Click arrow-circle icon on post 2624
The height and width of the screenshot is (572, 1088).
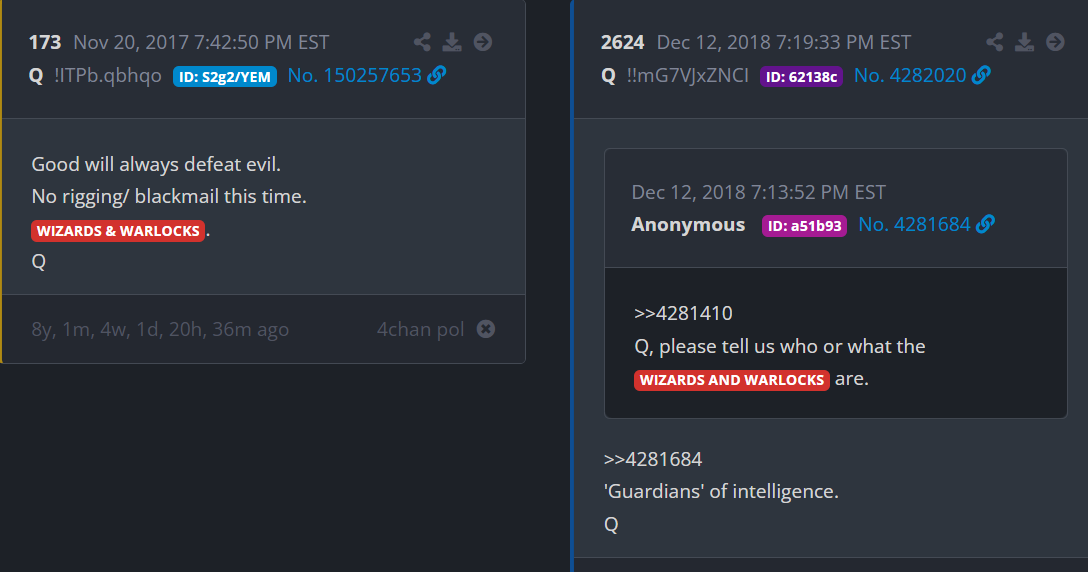point(1055,42)
